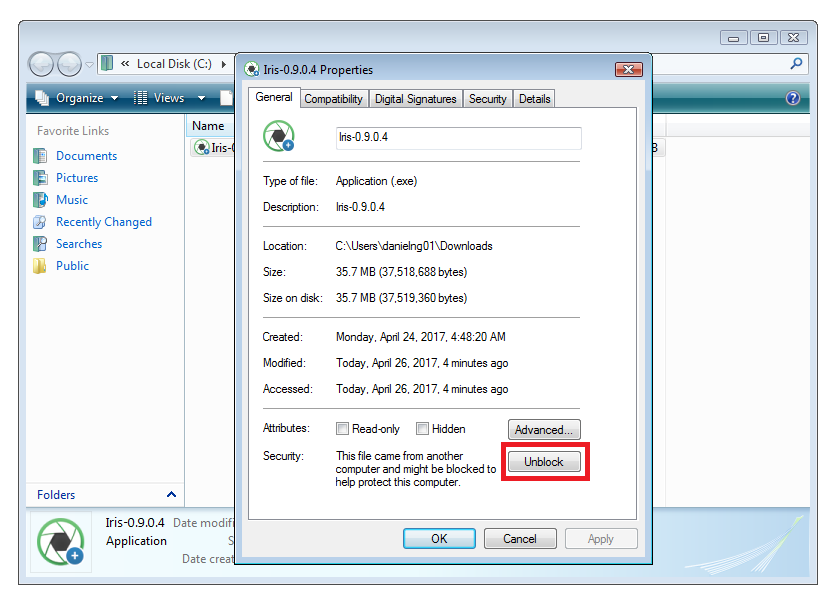The width and height of the screenshot is (837, 605).
Task: Click Local Disk (C:) in address bar
Action: point(175,64)
